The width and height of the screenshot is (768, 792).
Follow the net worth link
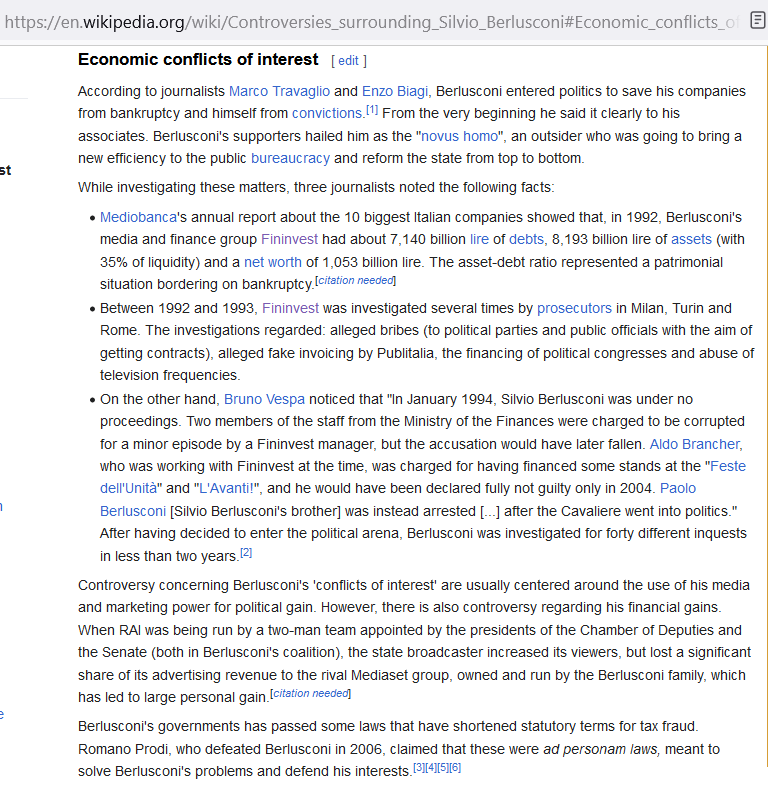(x=273, y=263)
